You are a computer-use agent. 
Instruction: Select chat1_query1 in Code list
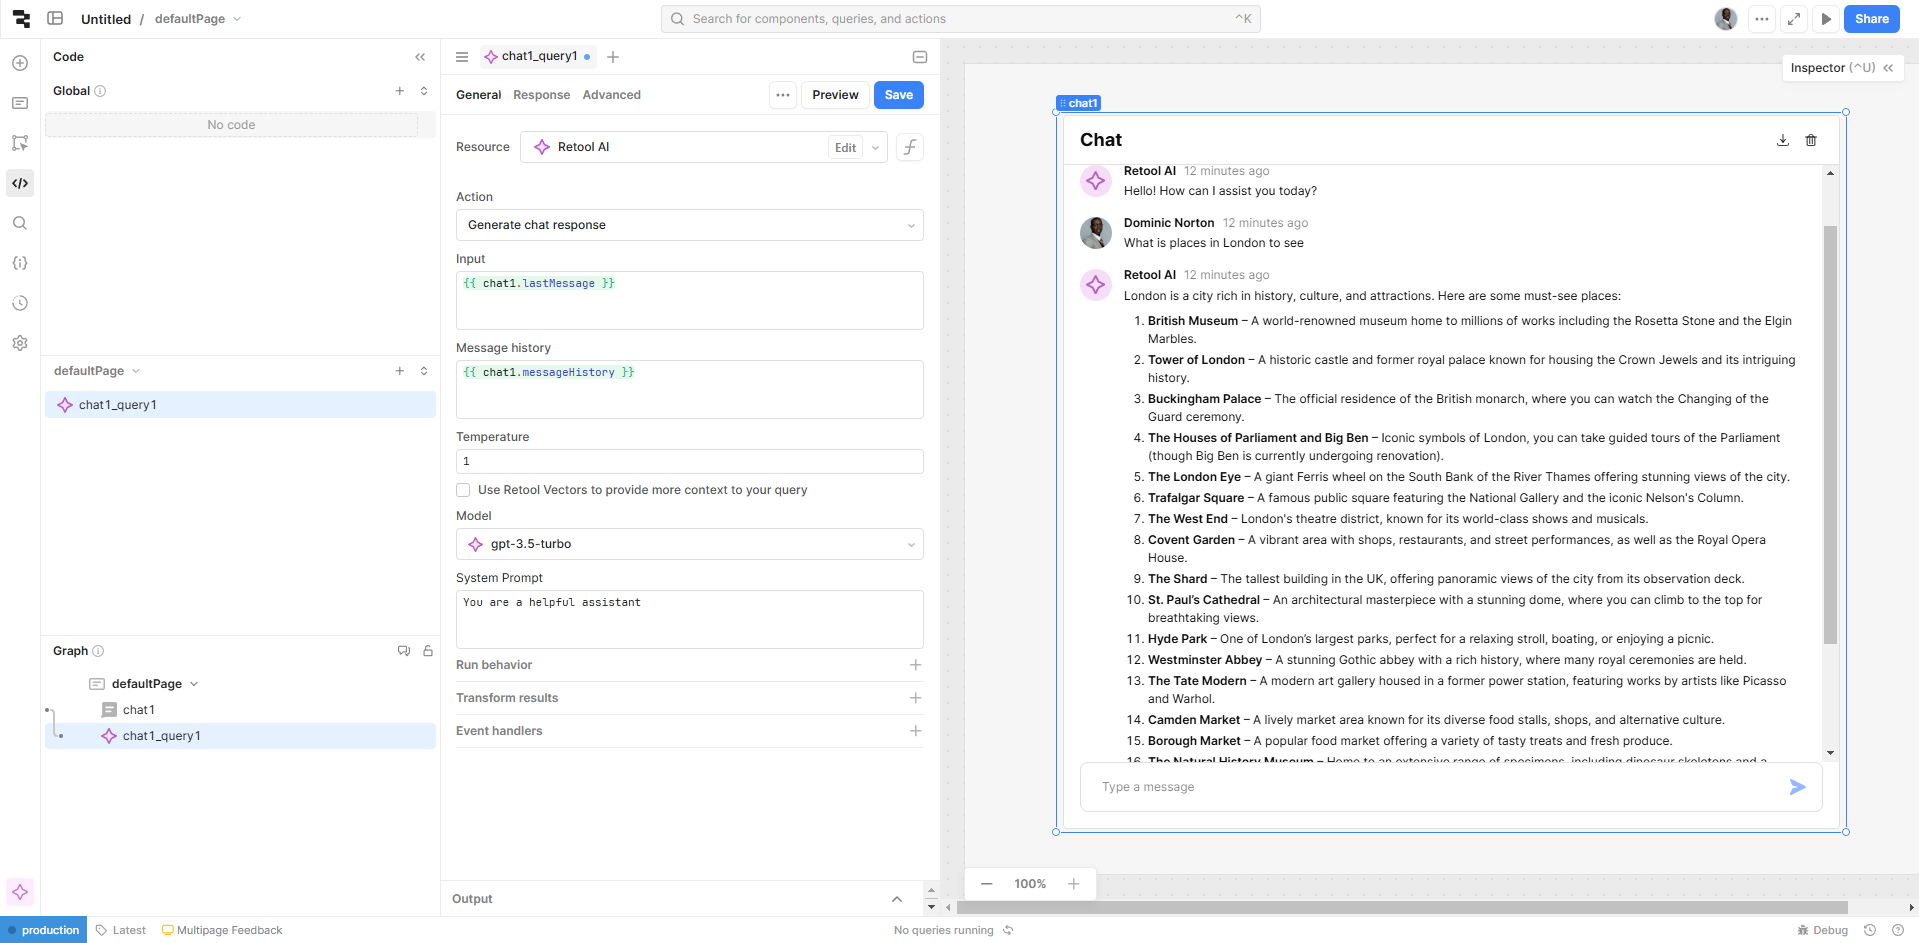click(240, 405)
